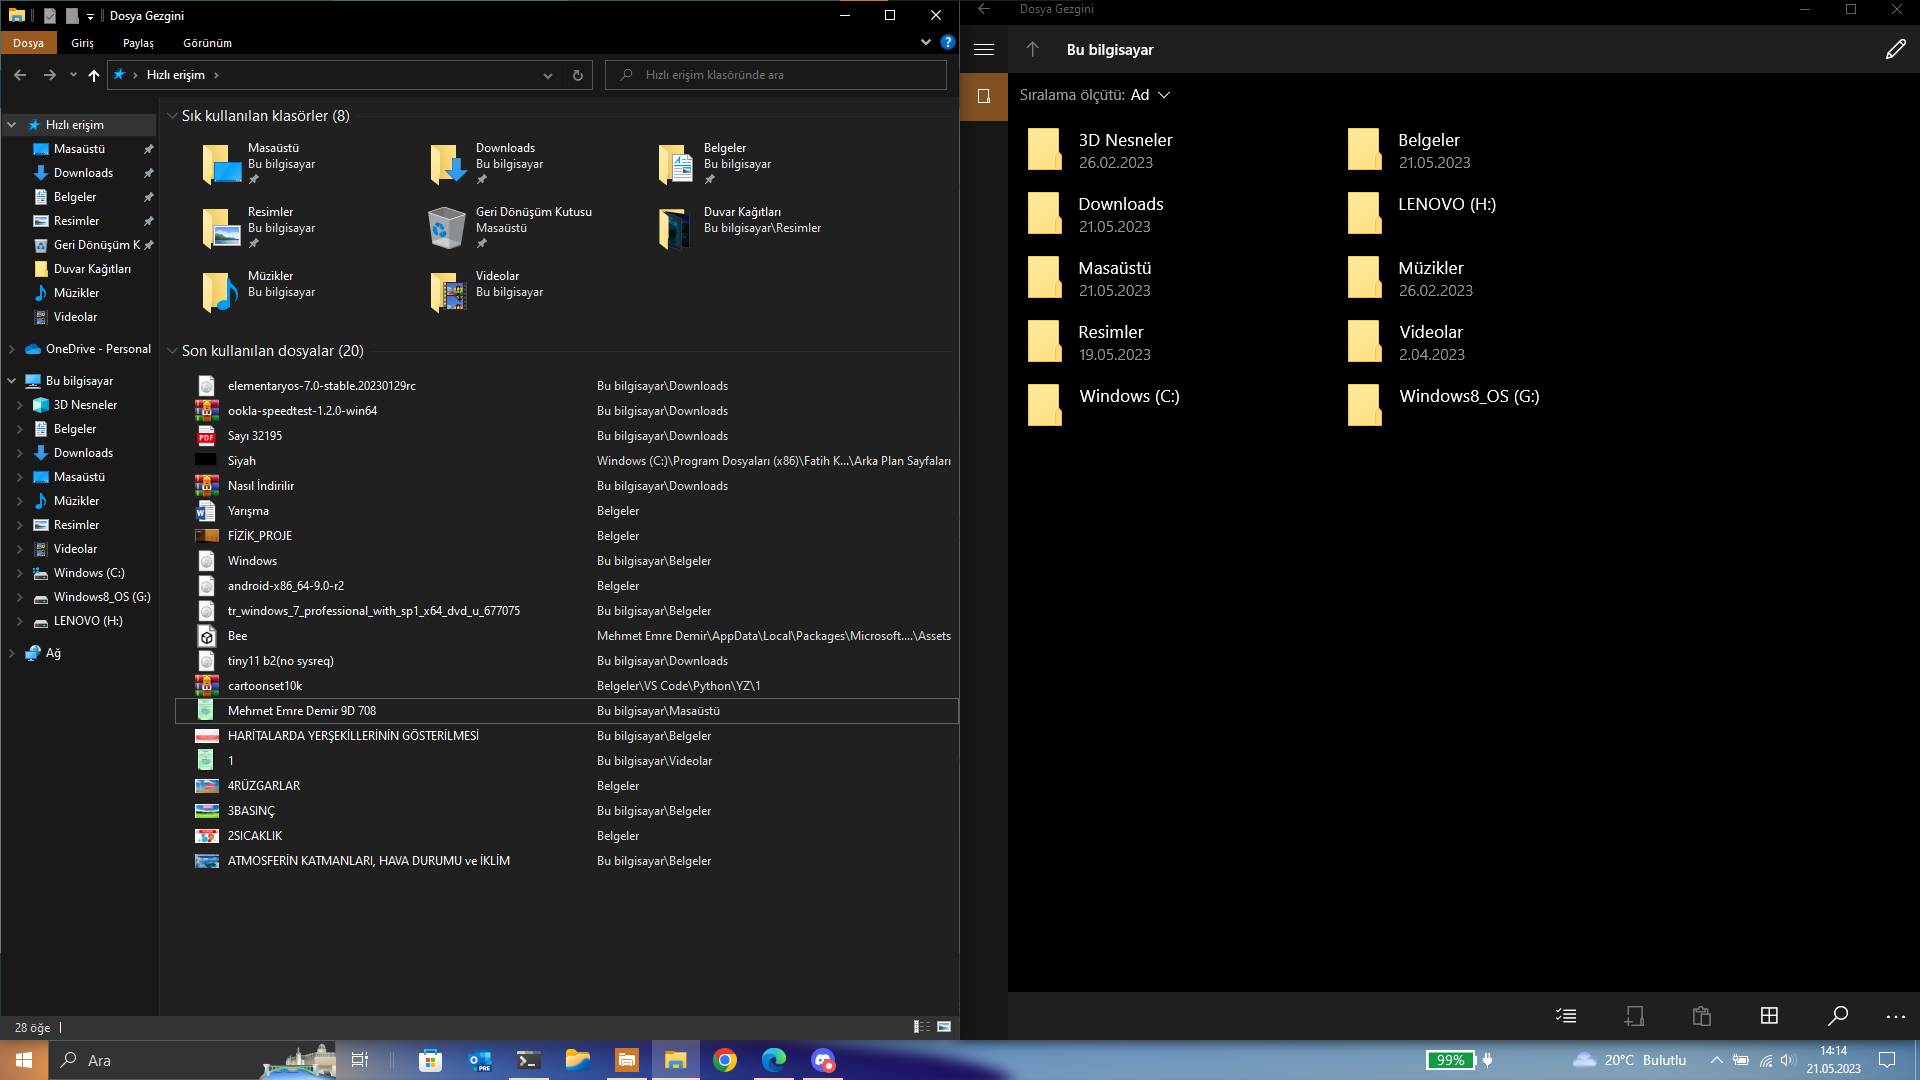Viewport: 1920px width, 1080px height.
Task: Click the blue help question mark icon
Action: coord(947,43)
